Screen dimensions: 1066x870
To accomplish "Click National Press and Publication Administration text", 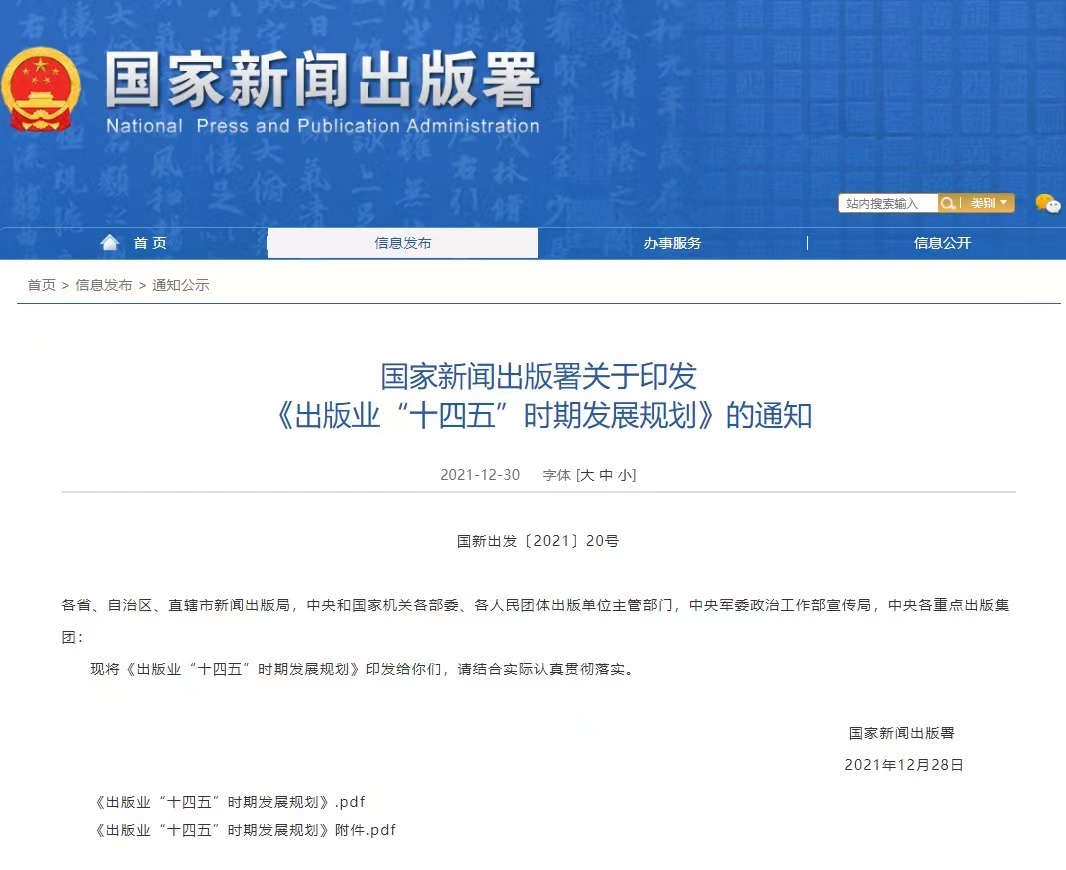I will click(x=323, y=126).
